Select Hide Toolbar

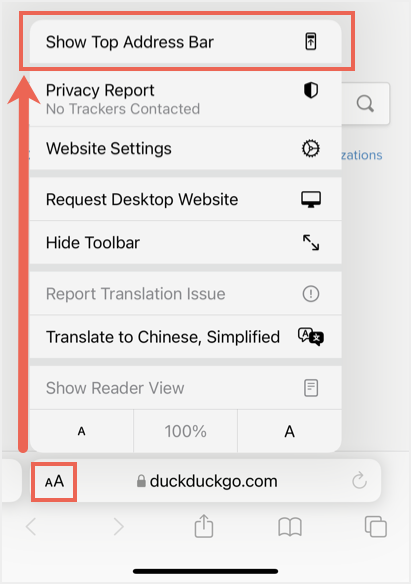[x=185, y=242]
